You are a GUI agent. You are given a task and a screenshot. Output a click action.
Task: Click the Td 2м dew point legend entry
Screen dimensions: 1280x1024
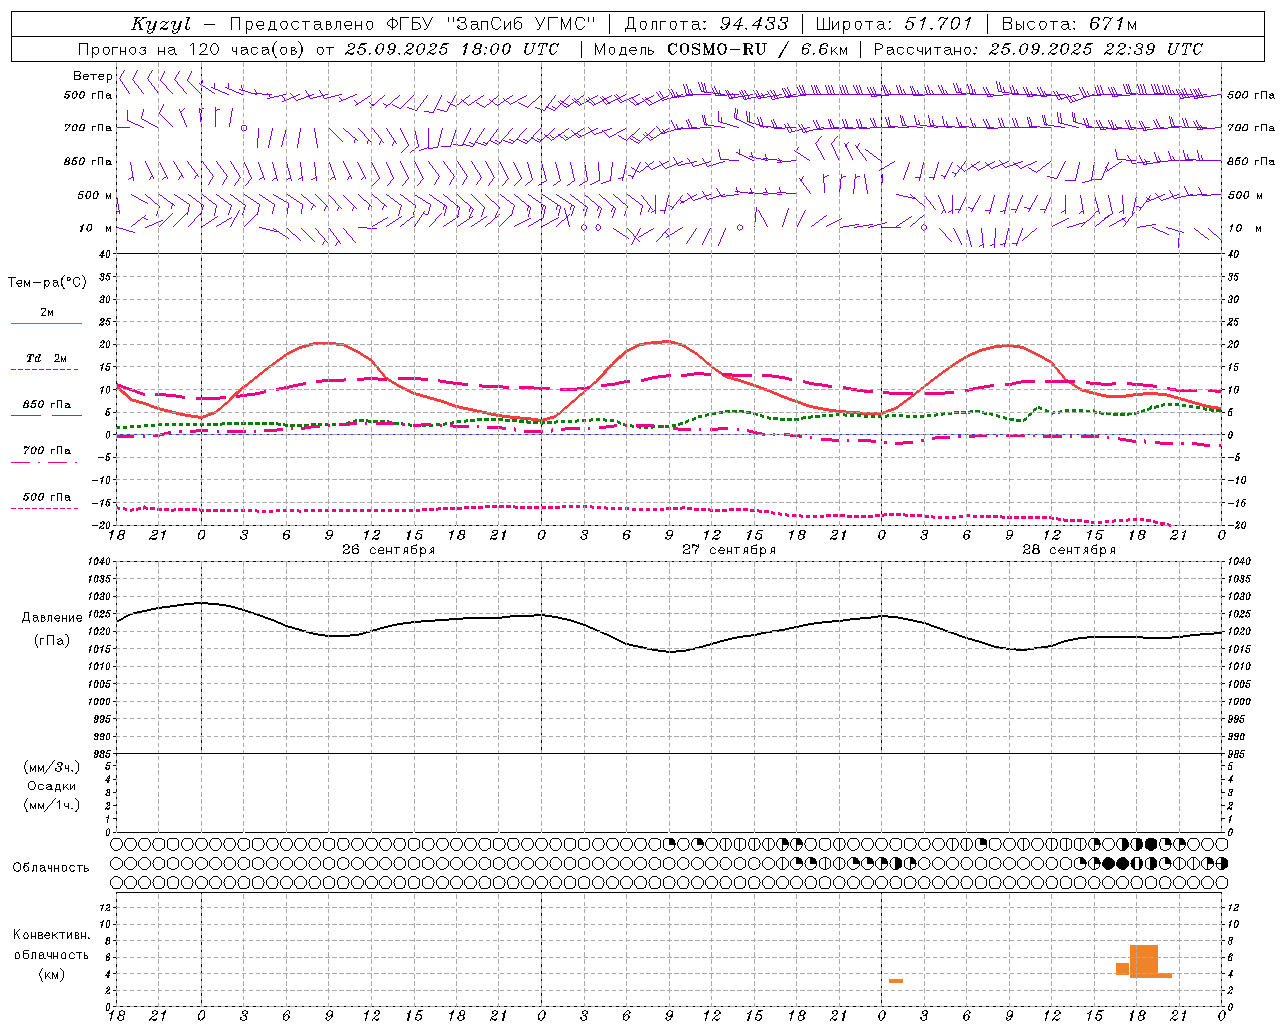(46, 357)
